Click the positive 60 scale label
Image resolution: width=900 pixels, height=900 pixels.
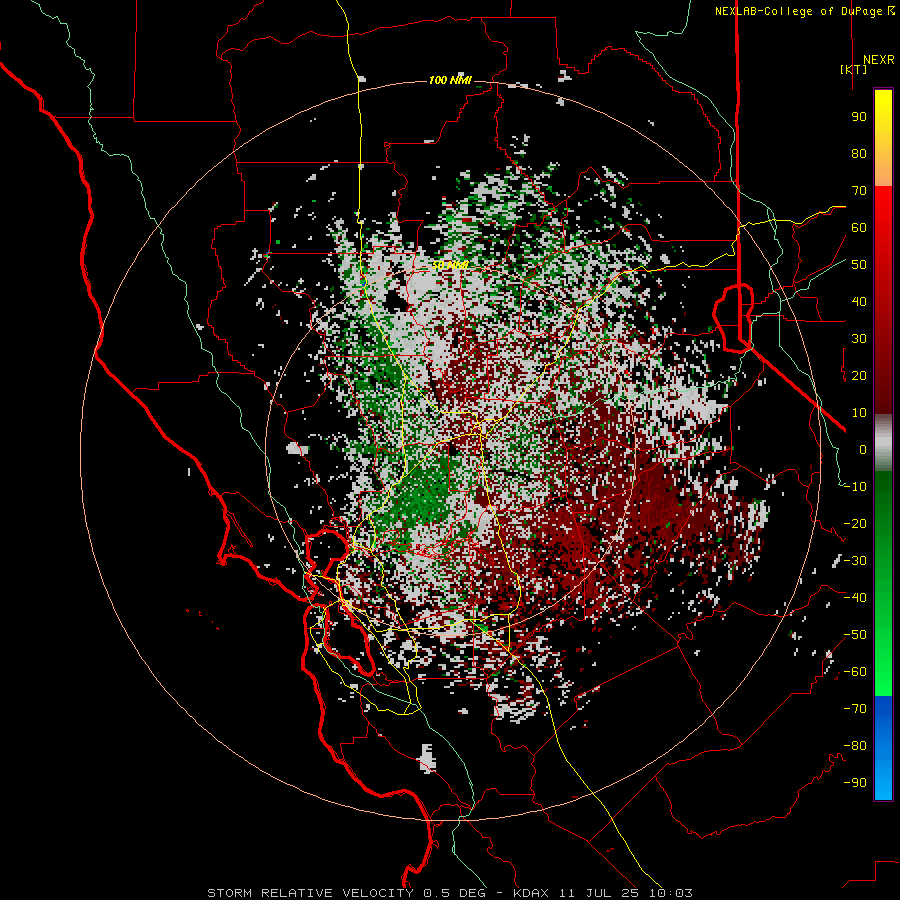[x=859, y=228]
